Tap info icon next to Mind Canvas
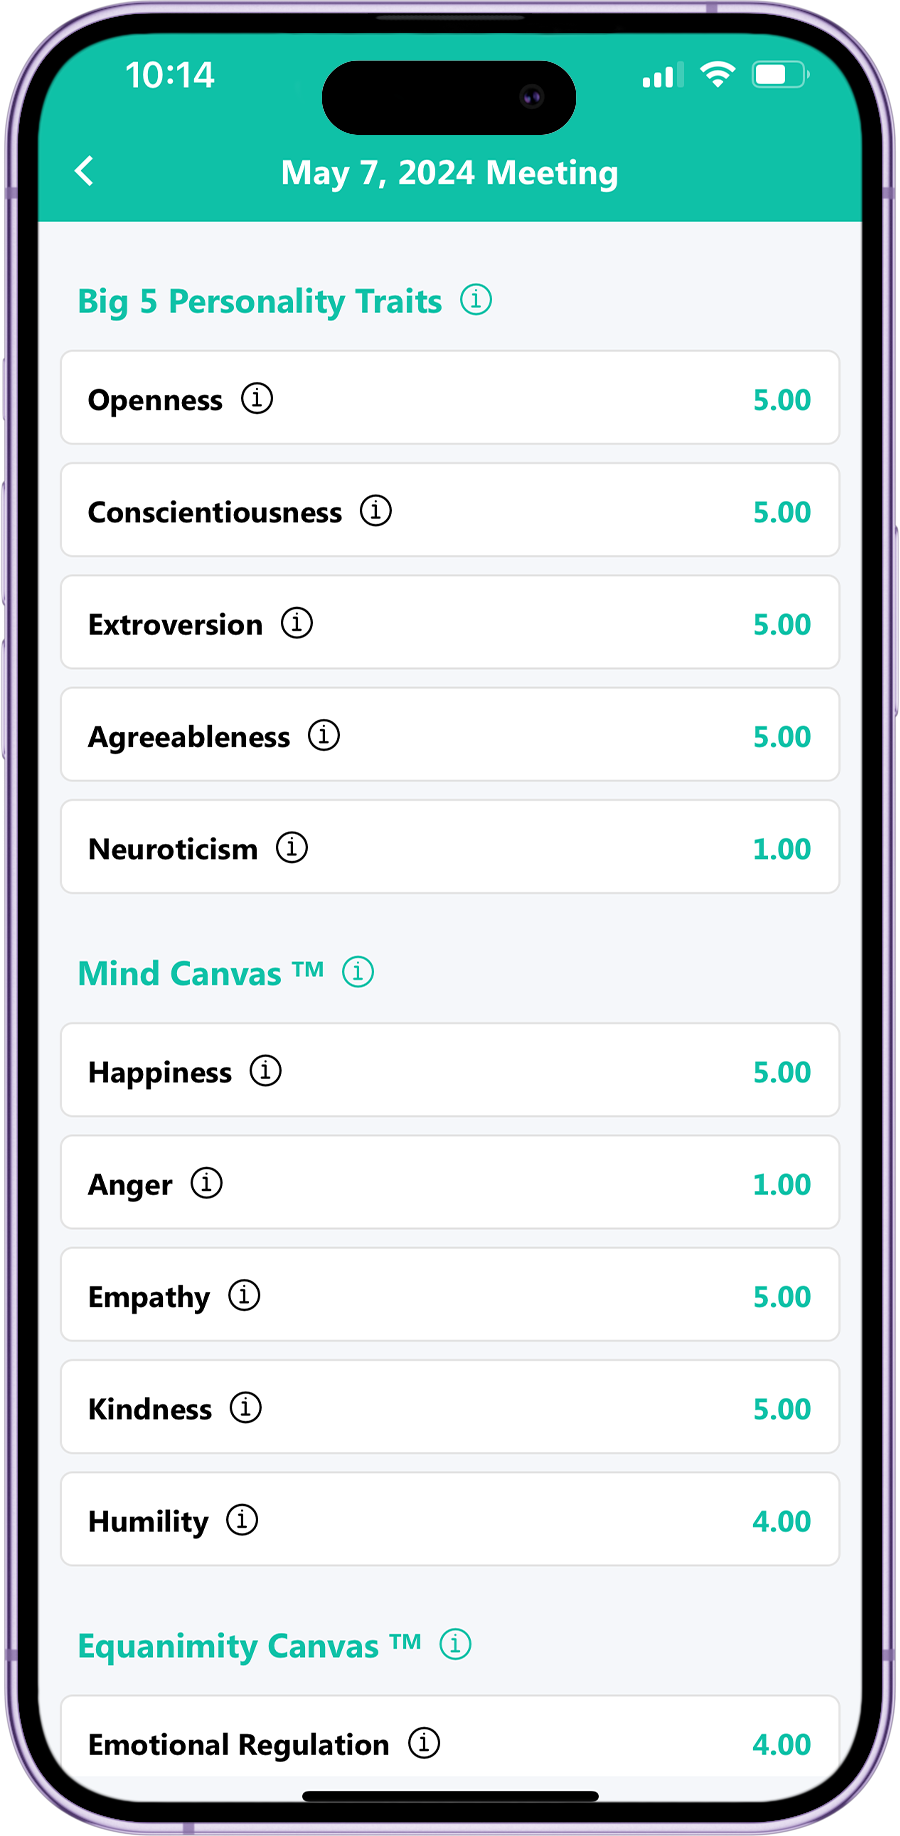 (x=358, y=971)
